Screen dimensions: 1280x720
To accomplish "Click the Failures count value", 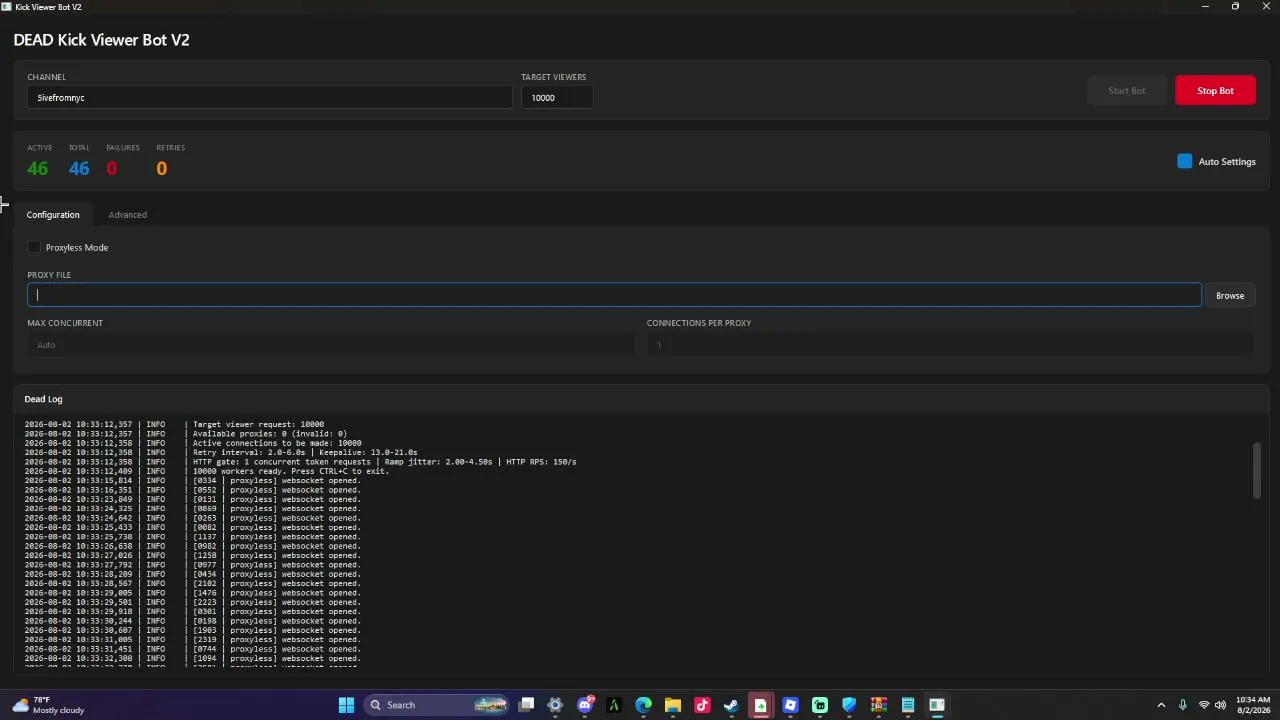I will point(112,168).
